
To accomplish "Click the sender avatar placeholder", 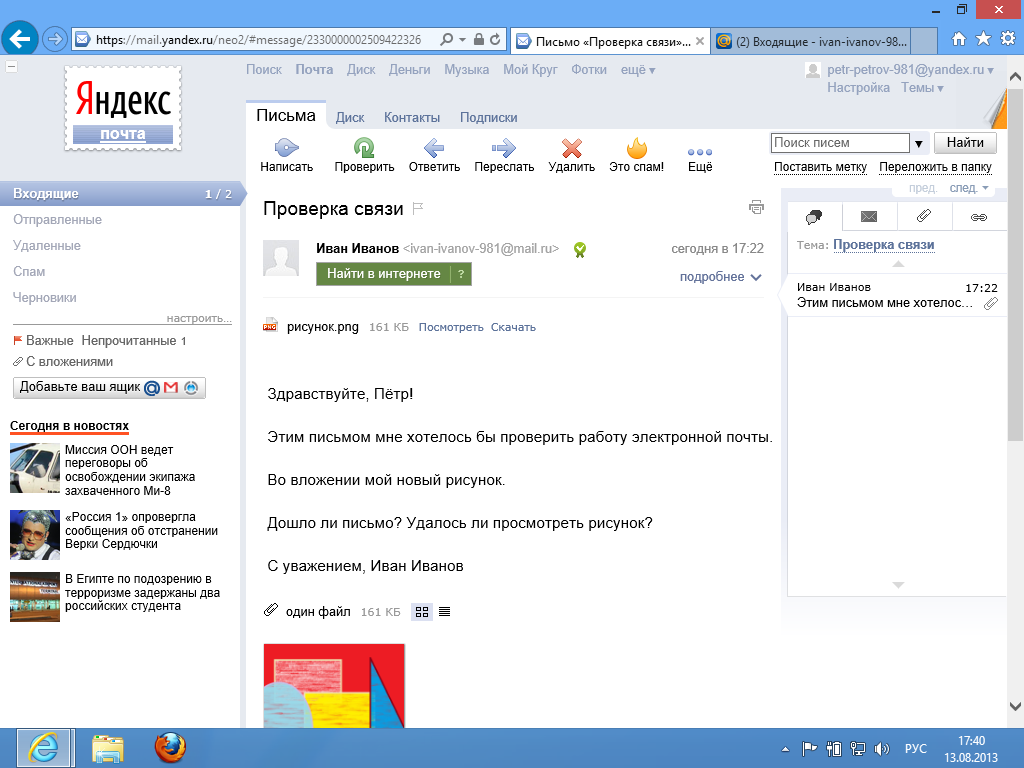I will [281, 258].
